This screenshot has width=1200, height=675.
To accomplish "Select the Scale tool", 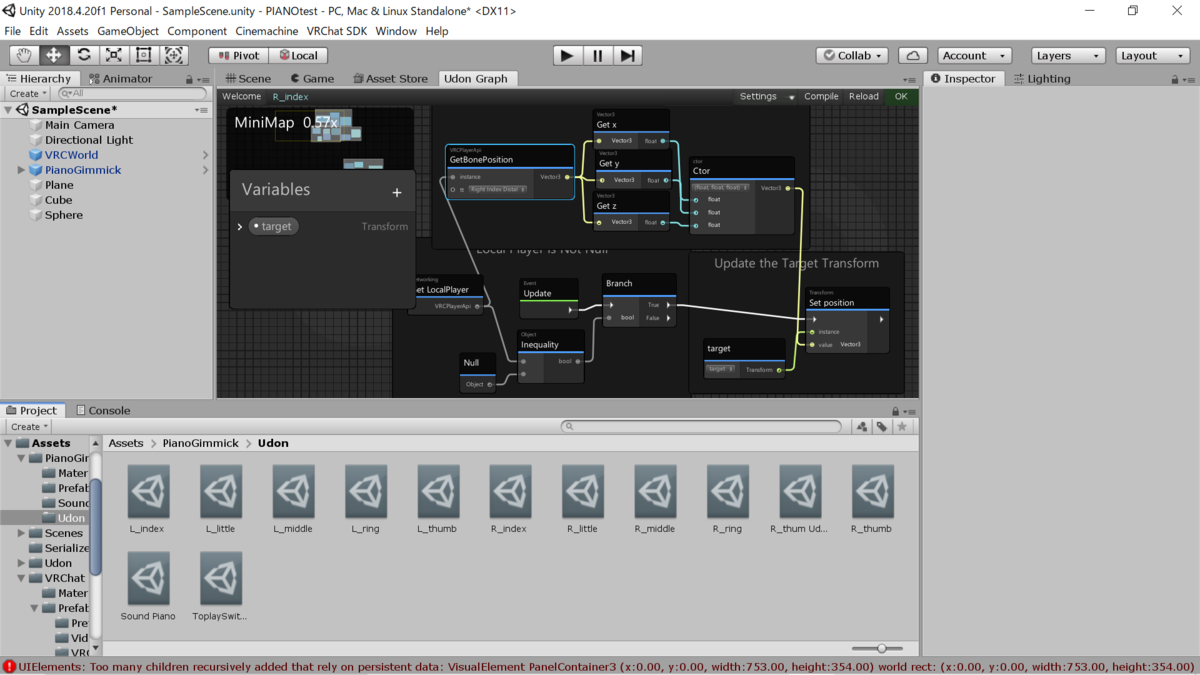I will coord(114,55).
